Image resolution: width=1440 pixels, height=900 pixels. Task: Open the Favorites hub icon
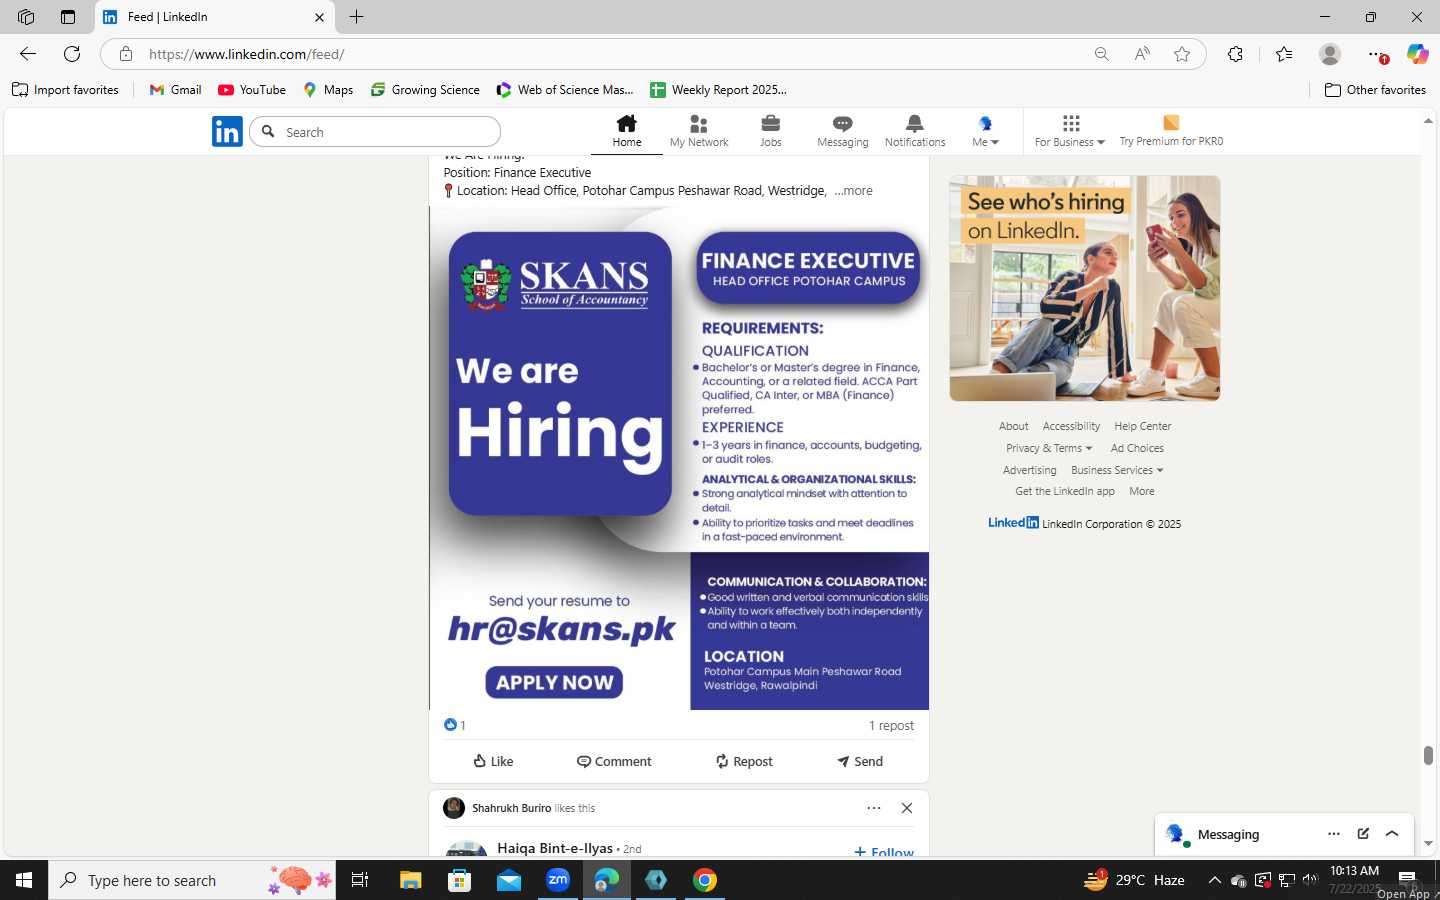(1284, 54)
